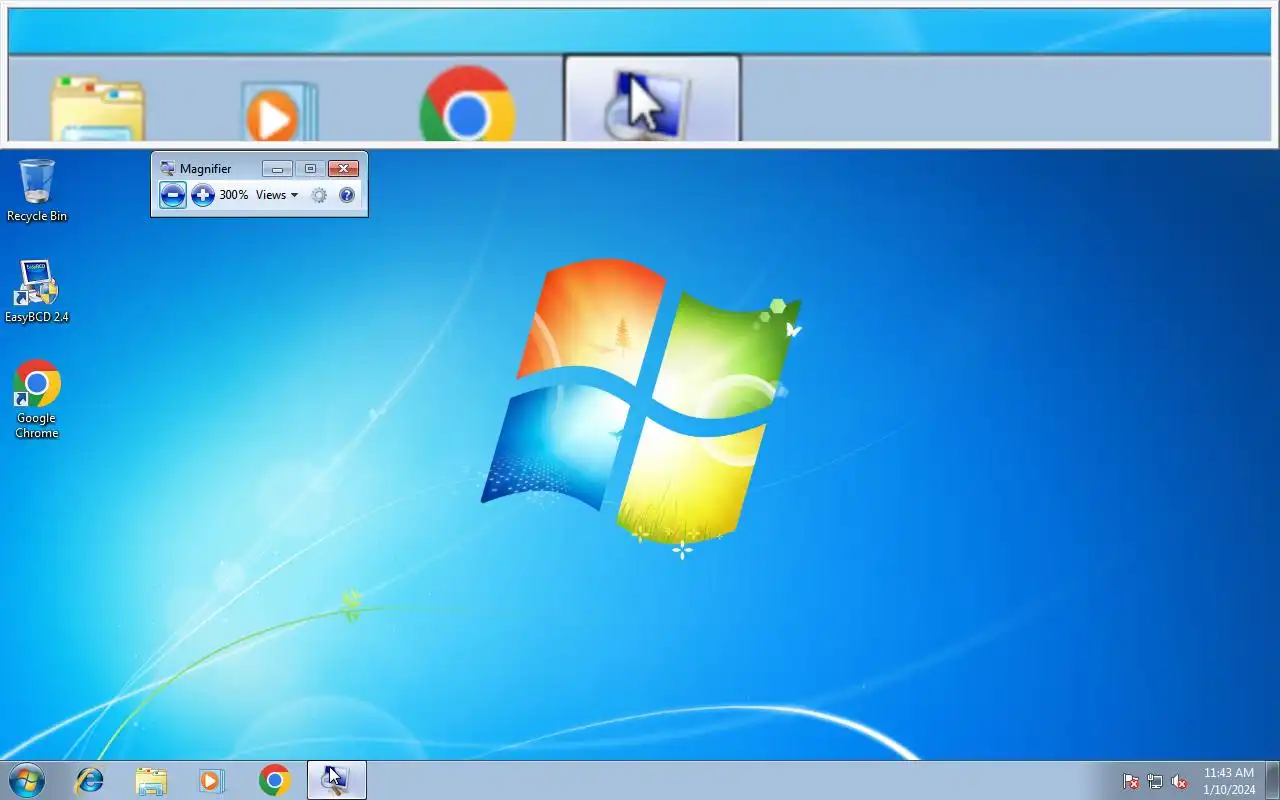Open Magnifier help question-mark icon
This screenshot has height=800, width=1280.
pyautogui.click(x=347, y=195)
